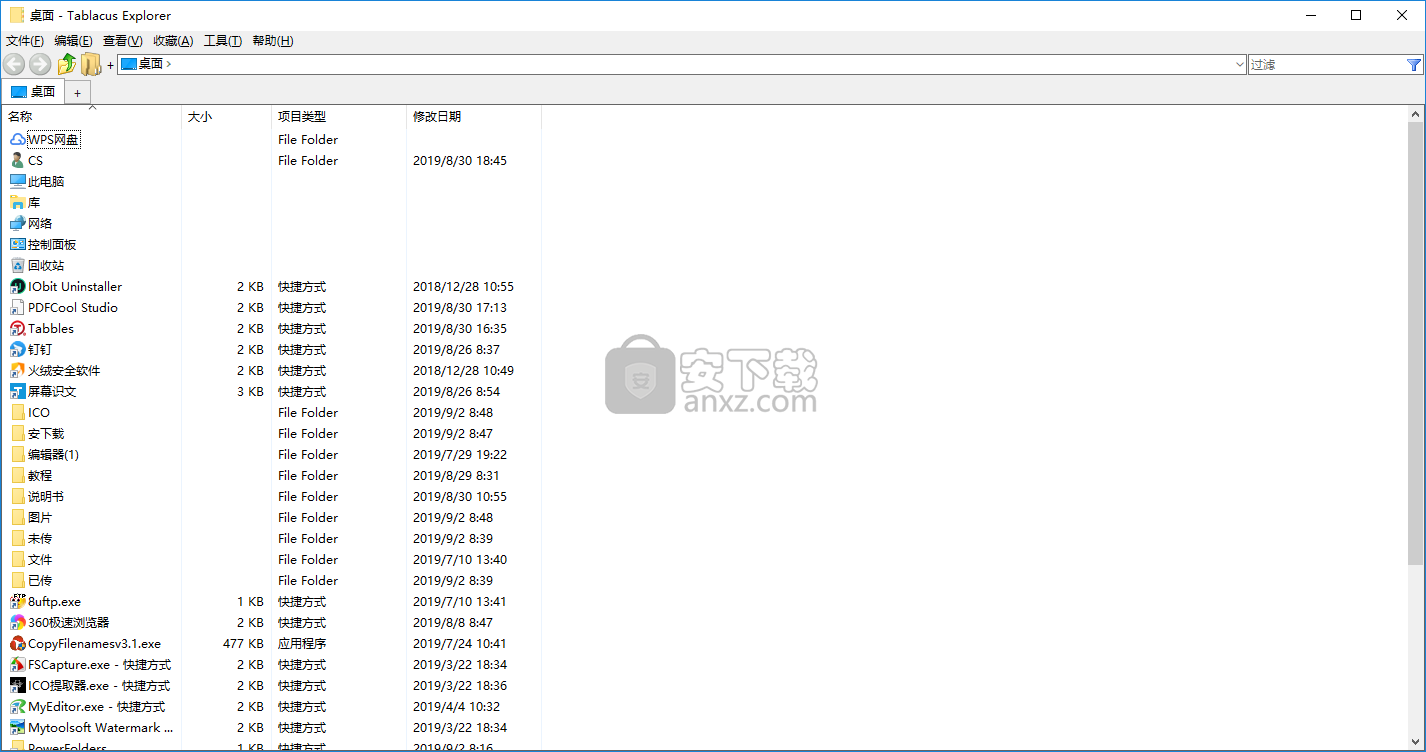1426x752 pixels.
Task: Select the 库 libraries icon
Action: (x=18, y=202)
